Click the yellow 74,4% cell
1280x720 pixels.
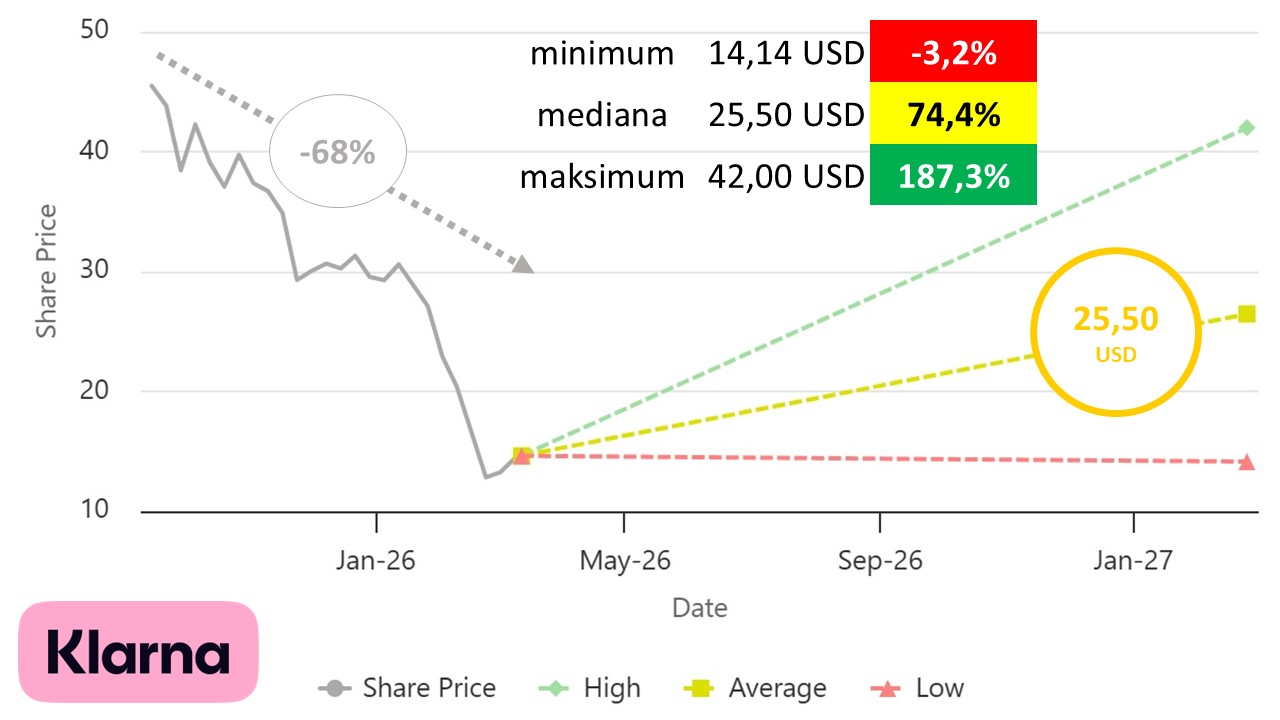pos(953,115)
